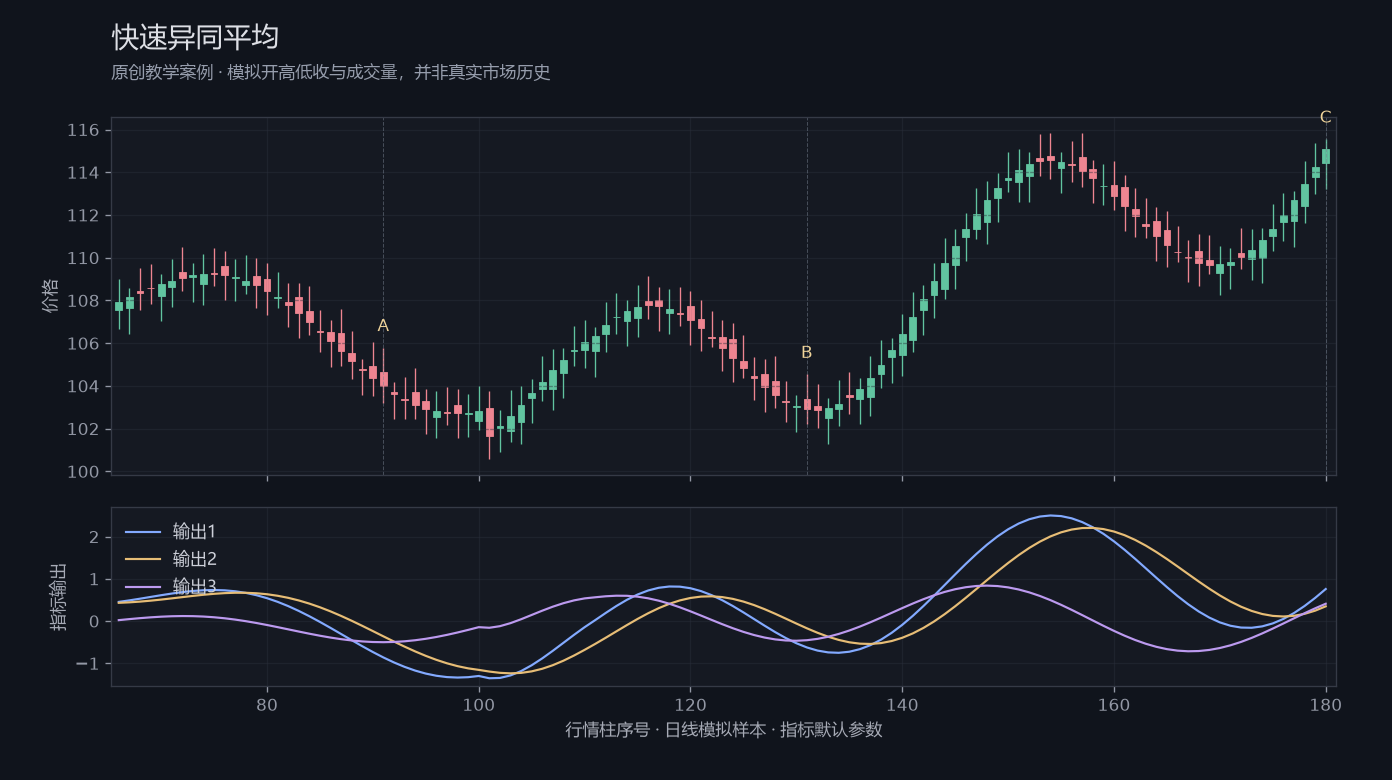Viewport: 1392px width, 780px height.
Task: Click the price axis tick 116
Action: click(x=83, y=131)
